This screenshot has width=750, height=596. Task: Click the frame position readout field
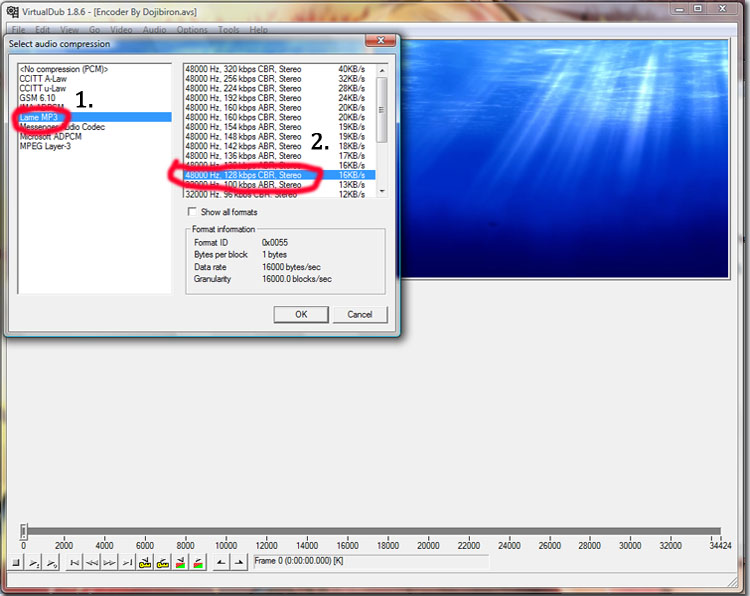click(371, 561)
